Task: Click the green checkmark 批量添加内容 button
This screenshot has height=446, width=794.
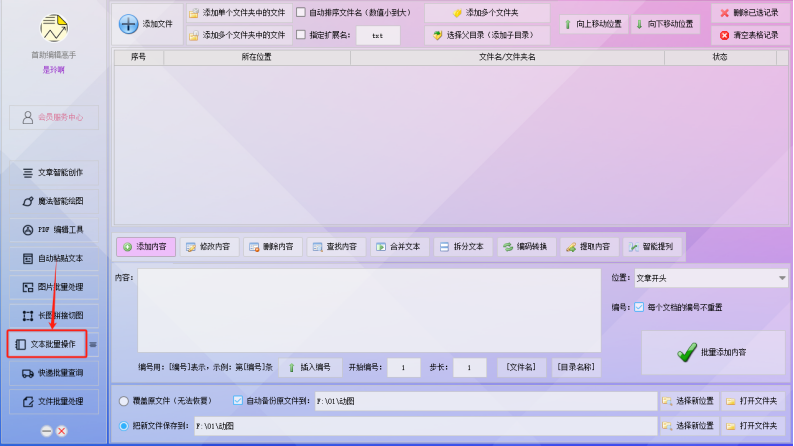Action: point(713,352)
